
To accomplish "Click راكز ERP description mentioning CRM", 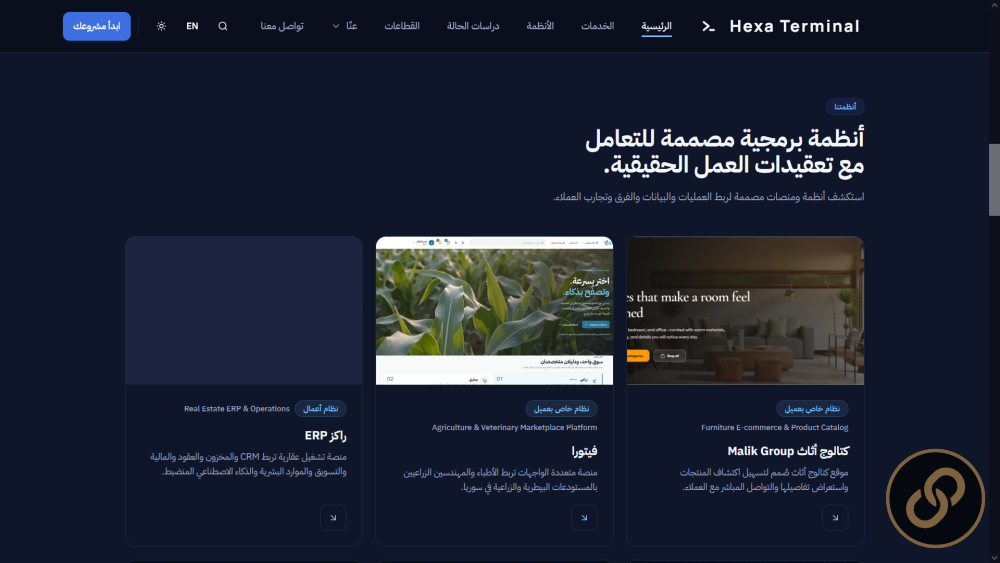I will [x=248, y=464].
